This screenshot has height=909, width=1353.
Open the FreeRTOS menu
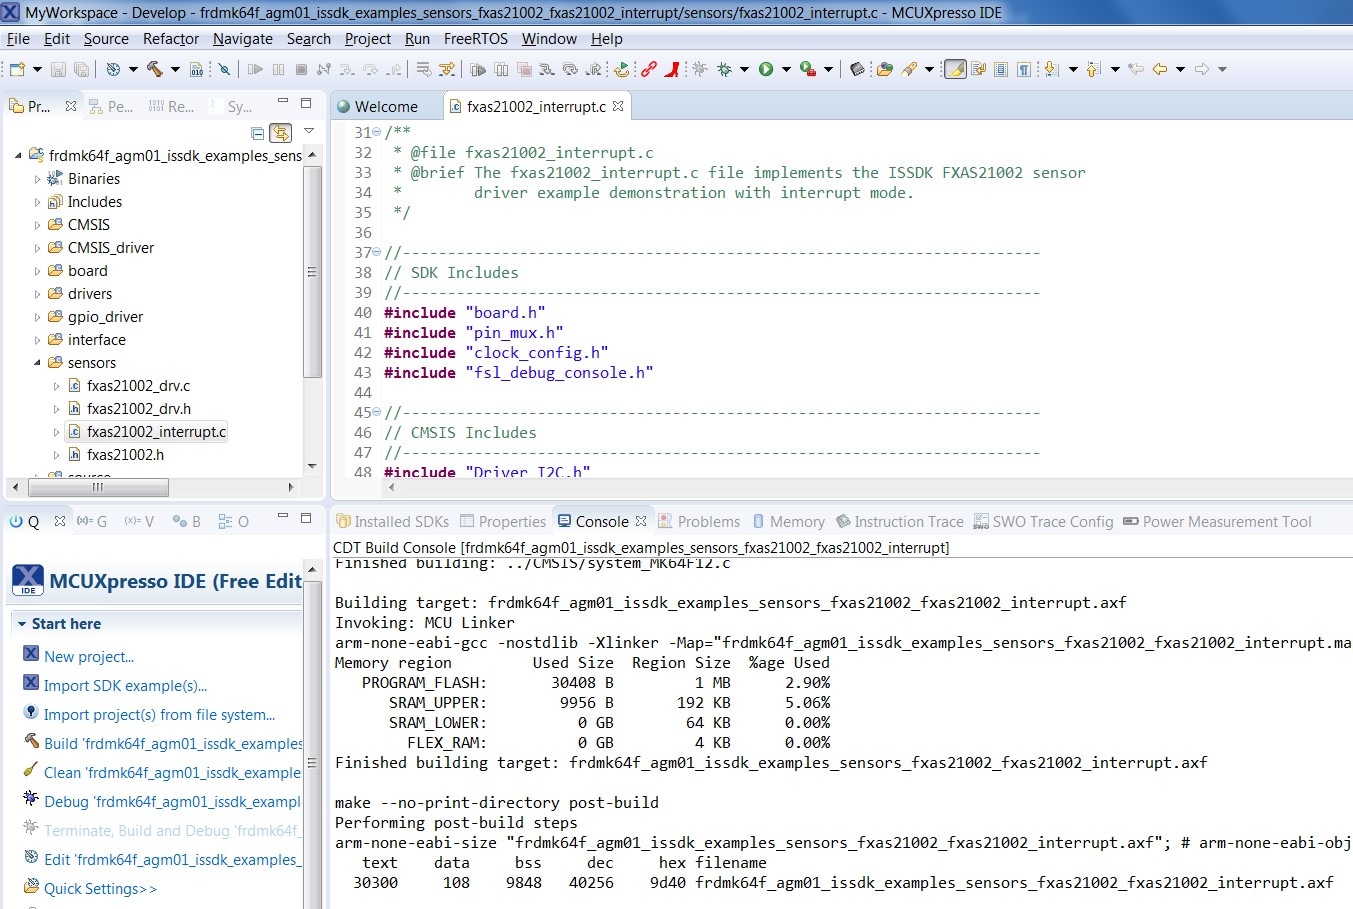pyautogui.click(x=478, y=39)
